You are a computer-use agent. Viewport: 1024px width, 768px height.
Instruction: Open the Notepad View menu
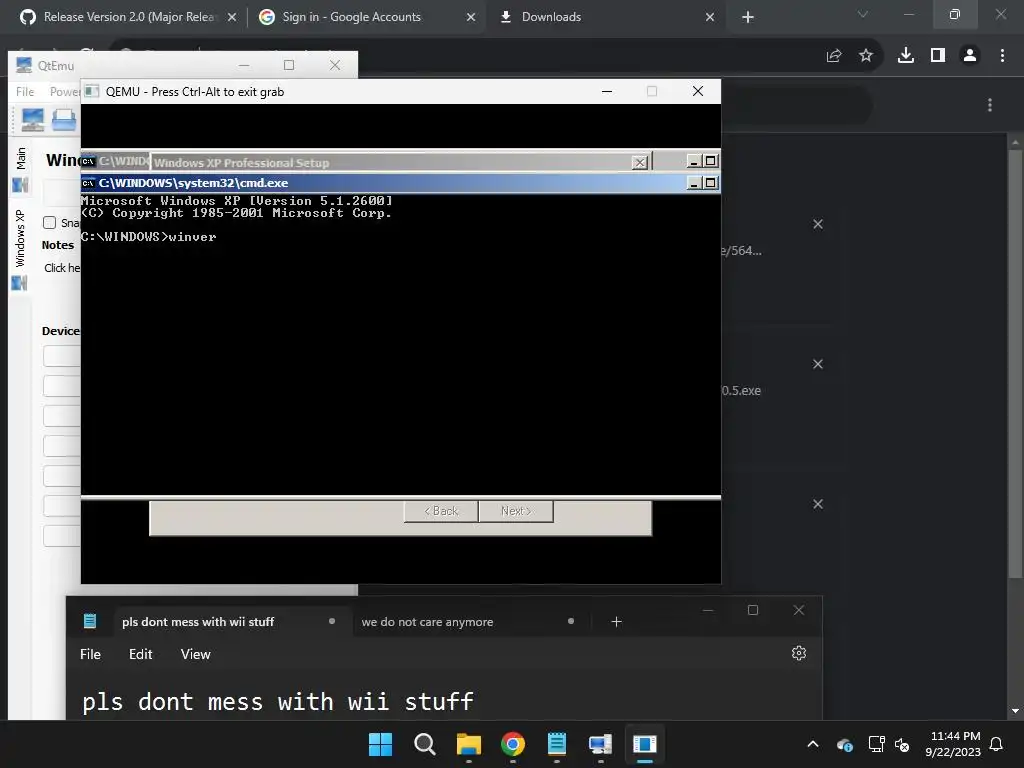[x=195, y=654]
